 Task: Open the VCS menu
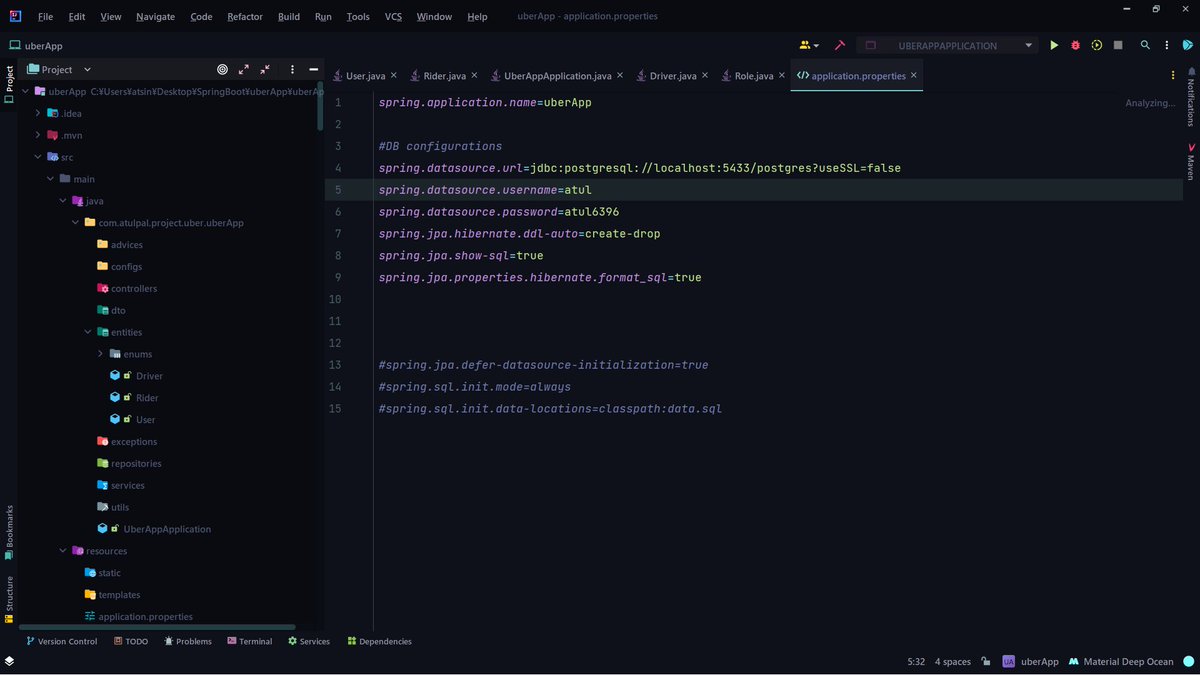pos(393,16)
